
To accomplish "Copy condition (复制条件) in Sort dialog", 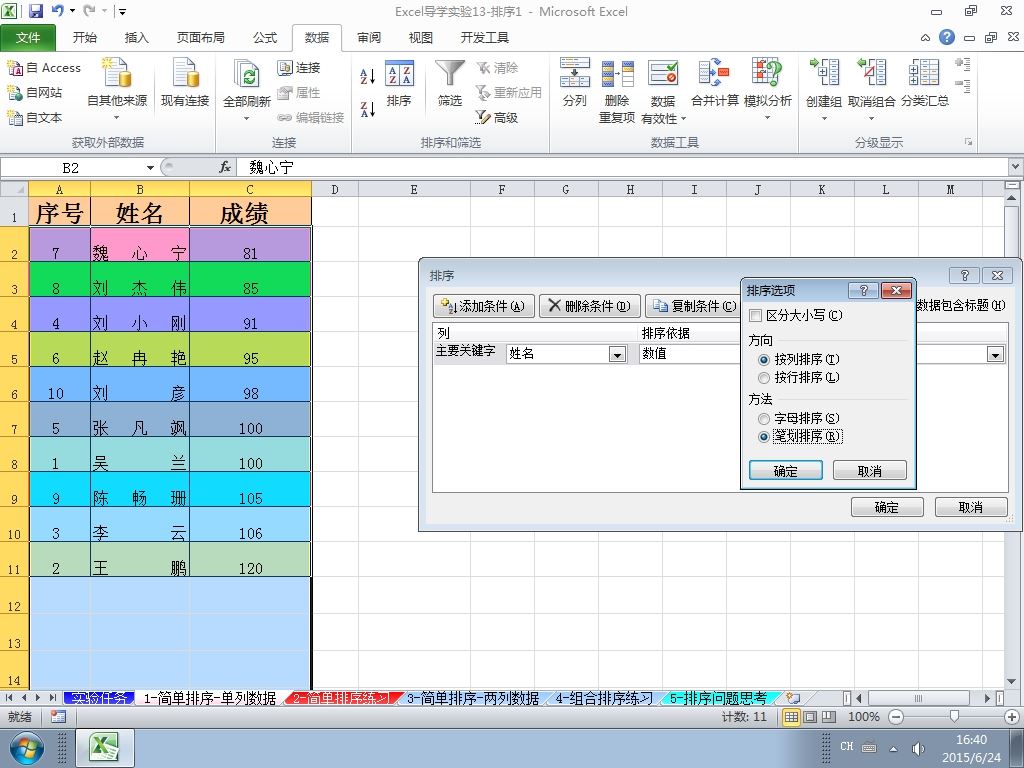I will point(694,306).
